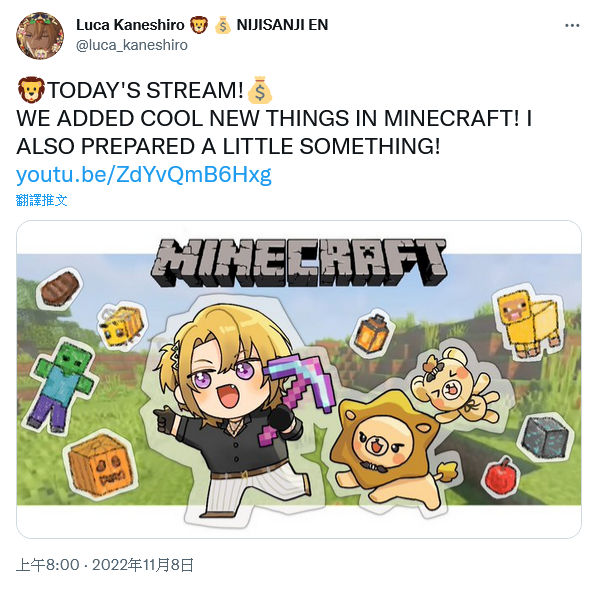
Task: Click the tweet timestamp 2022年11月8日
Action: click(x=143, y=565)
